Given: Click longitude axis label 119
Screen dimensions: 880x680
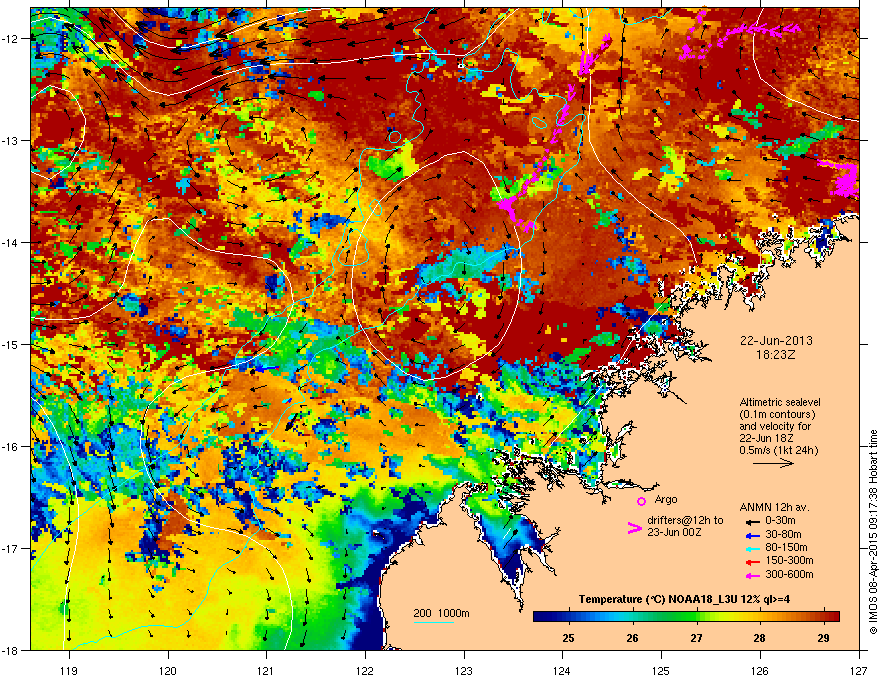Looking at the screenshot, I should (69, 670).
